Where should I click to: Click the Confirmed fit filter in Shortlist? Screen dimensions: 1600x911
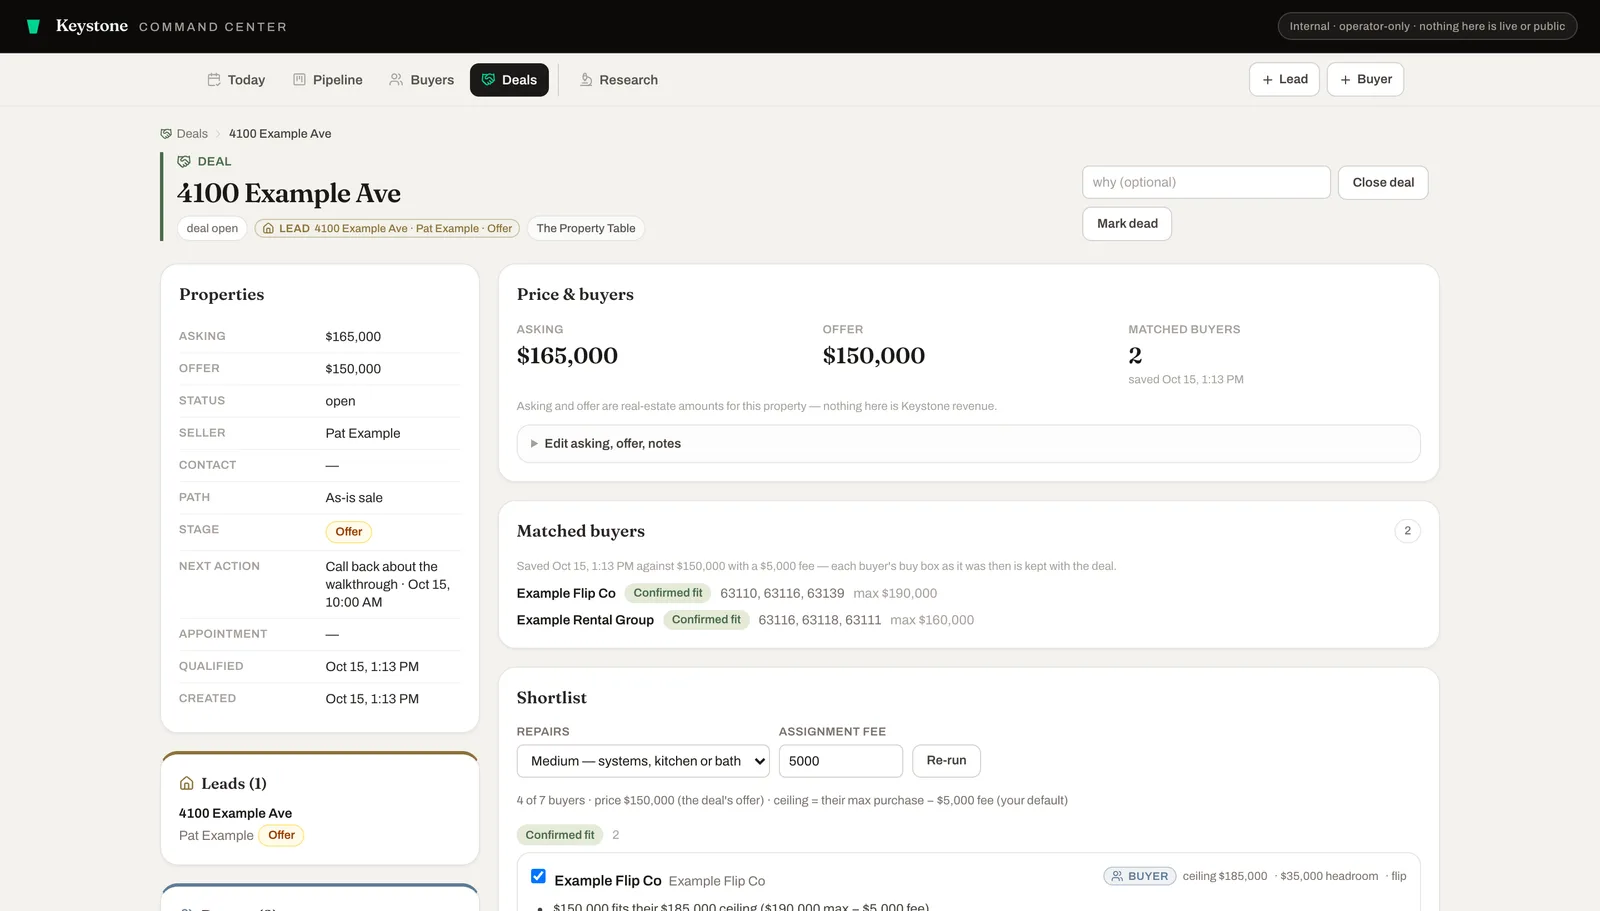click(560, 835)
